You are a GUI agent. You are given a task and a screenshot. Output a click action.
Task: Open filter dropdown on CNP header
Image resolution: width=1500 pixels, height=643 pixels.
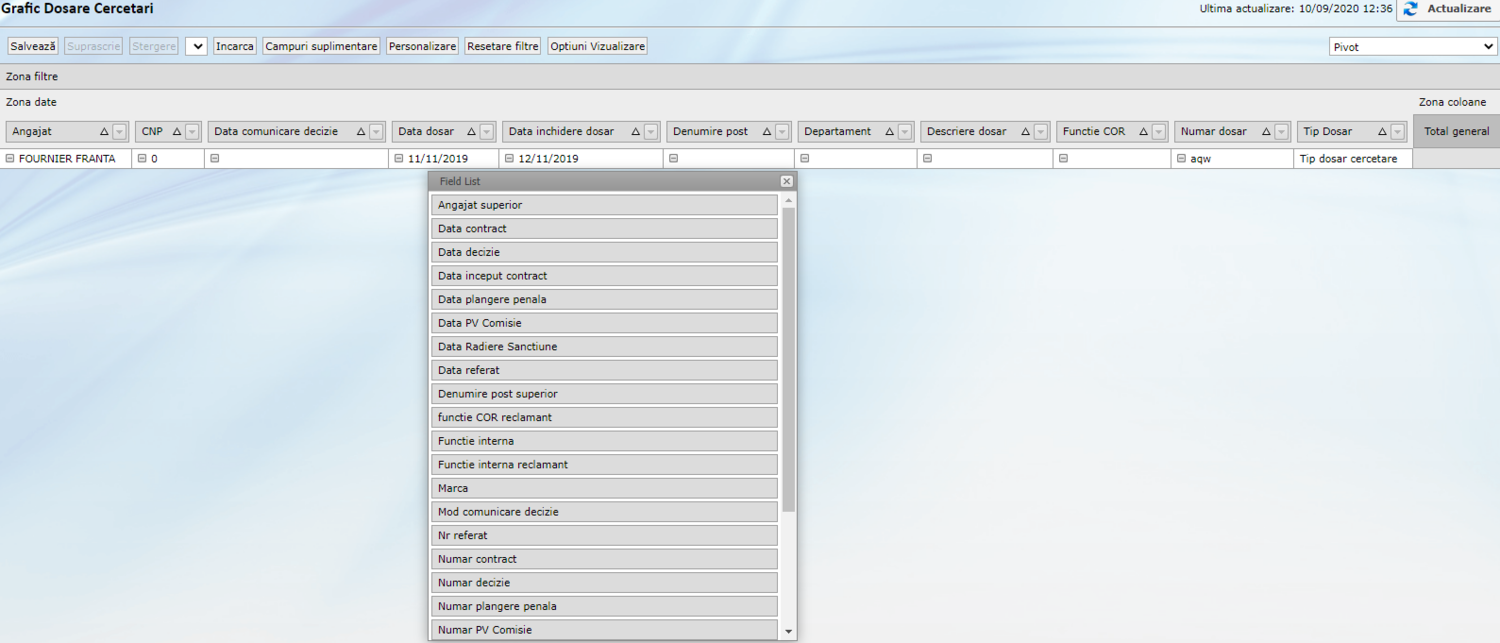click(192, 132)
